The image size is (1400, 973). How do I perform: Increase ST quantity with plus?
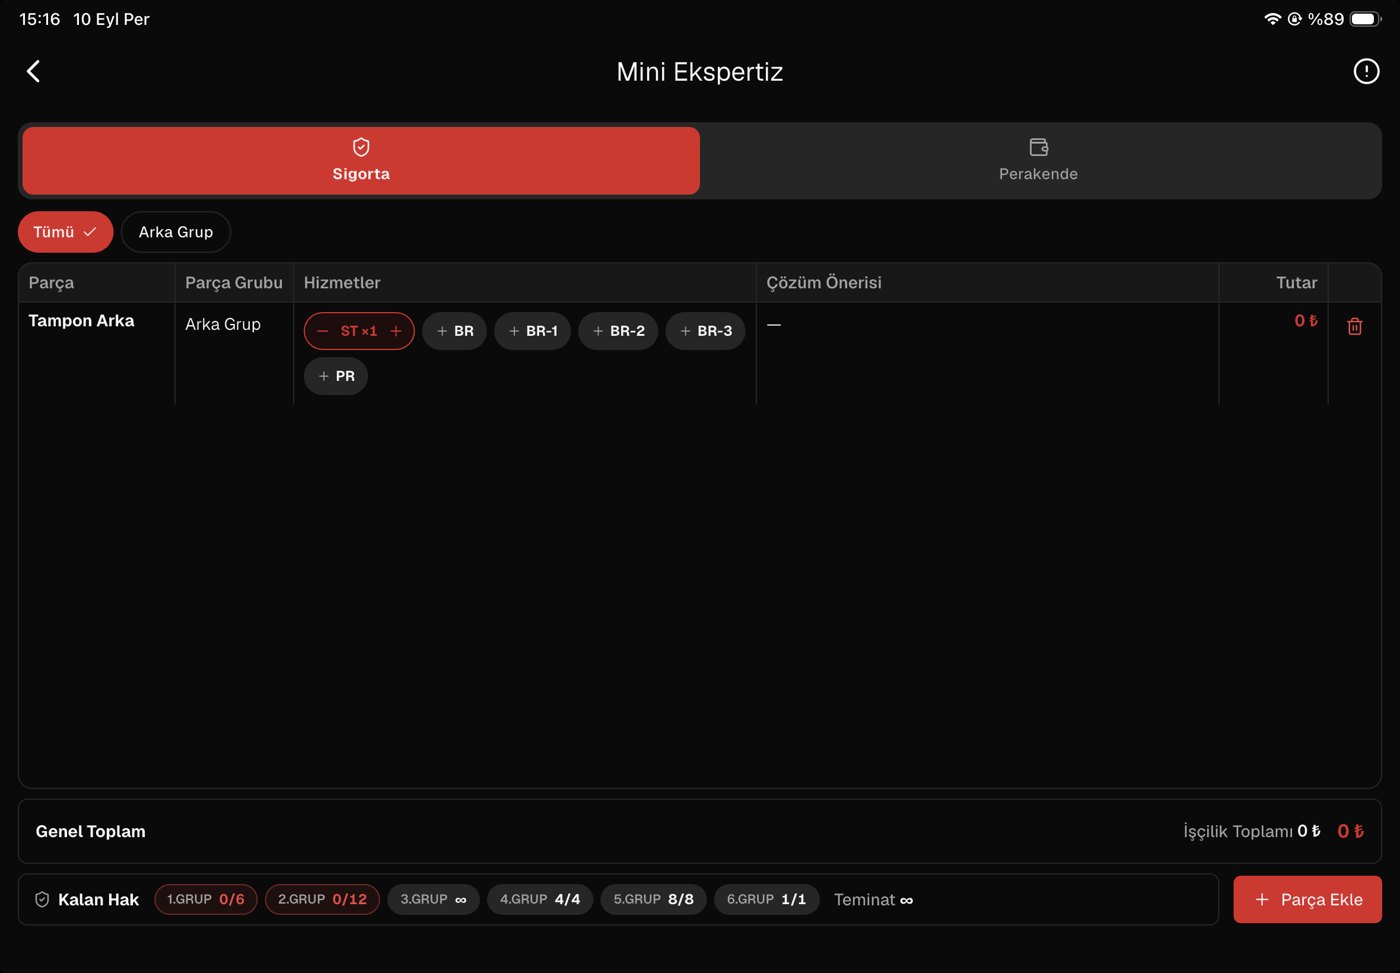point(396,331)
